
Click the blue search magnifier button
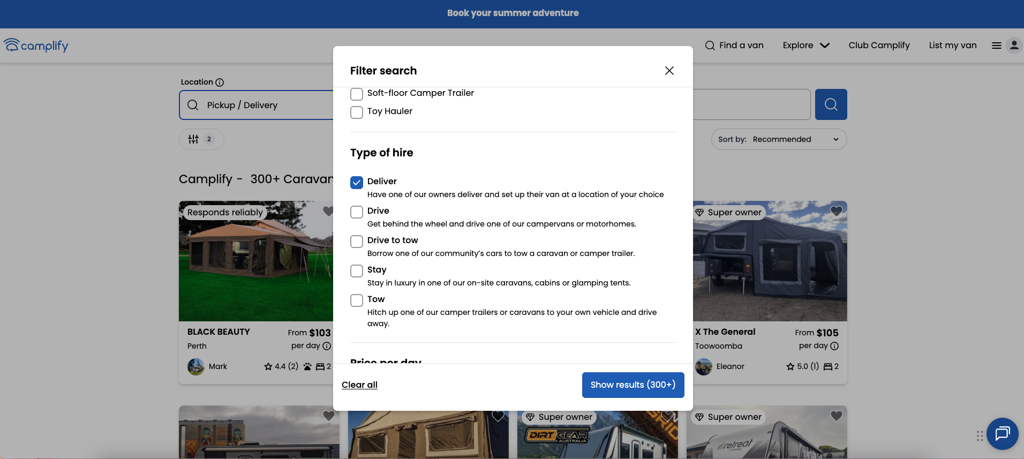click(x=830, y=105)
